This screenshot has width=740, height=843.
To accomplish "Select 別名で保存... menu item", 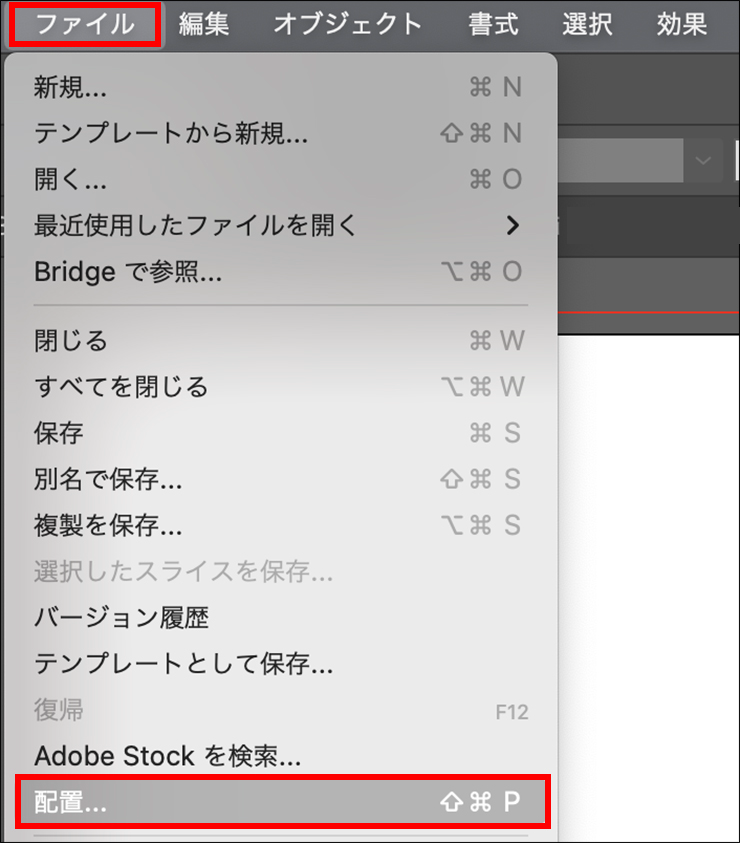I will [108, 479].
